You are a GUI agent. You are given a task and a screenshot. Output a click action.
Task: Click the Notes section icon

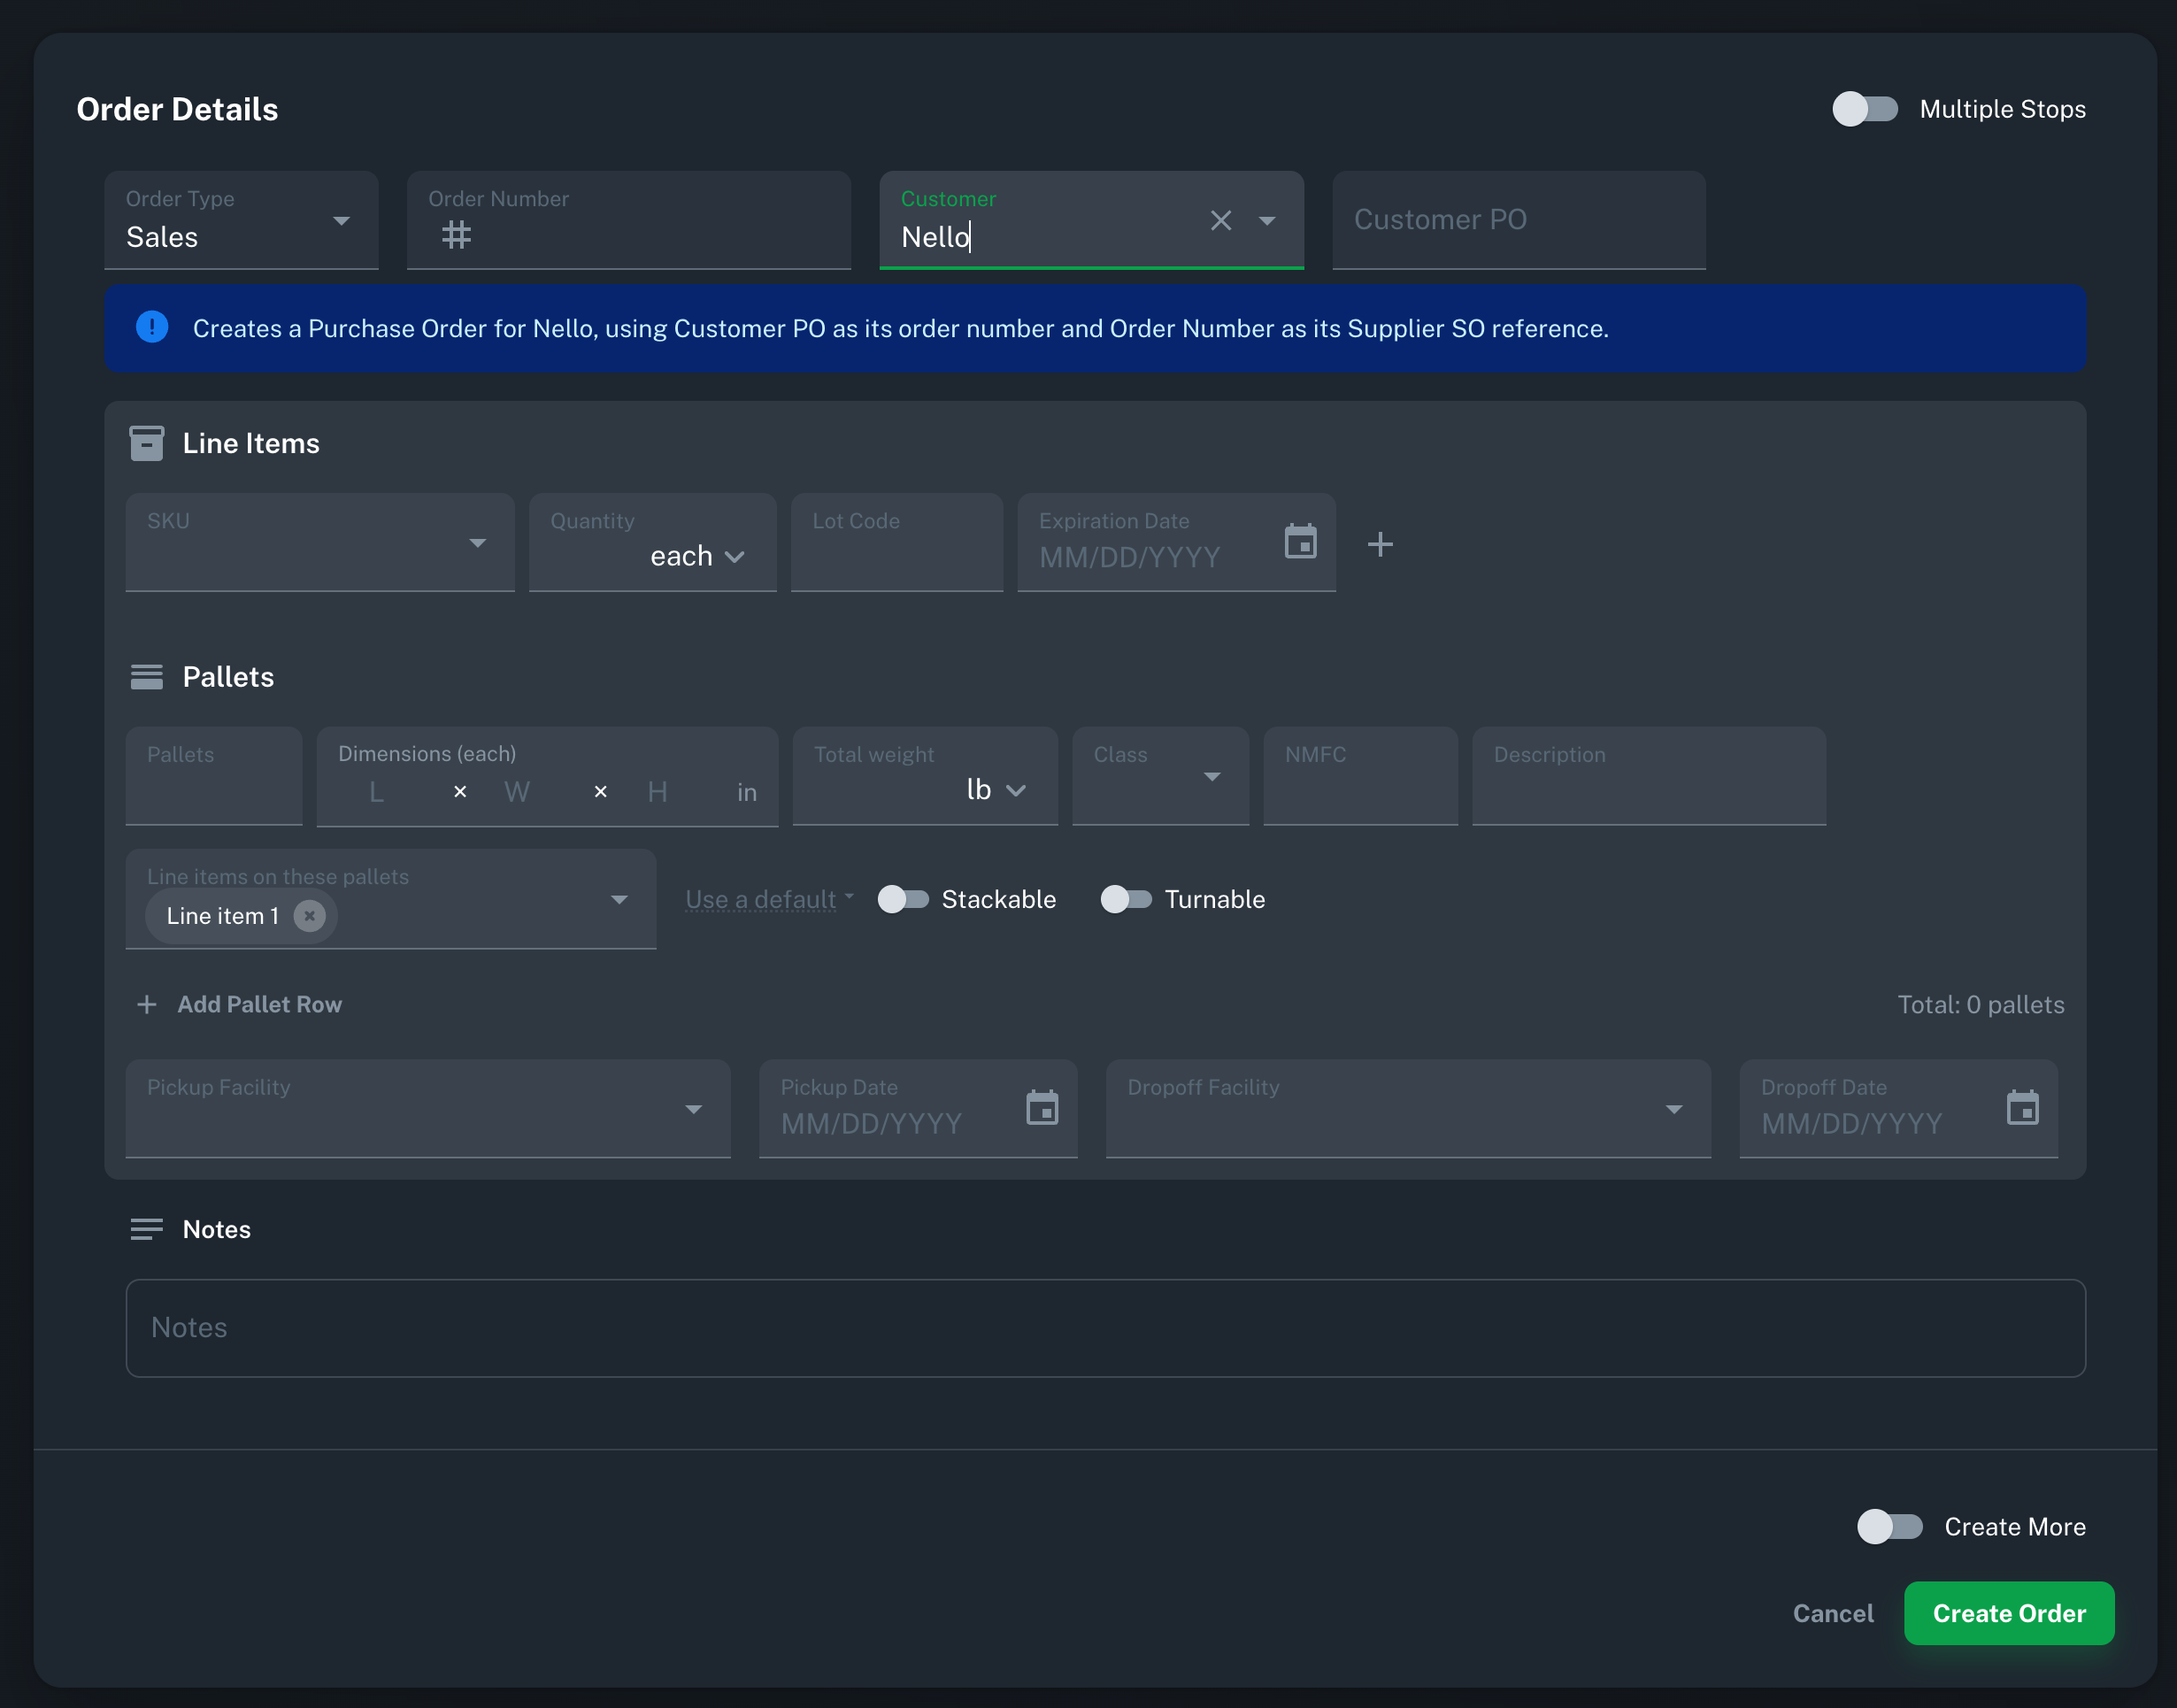(147, 1229)
